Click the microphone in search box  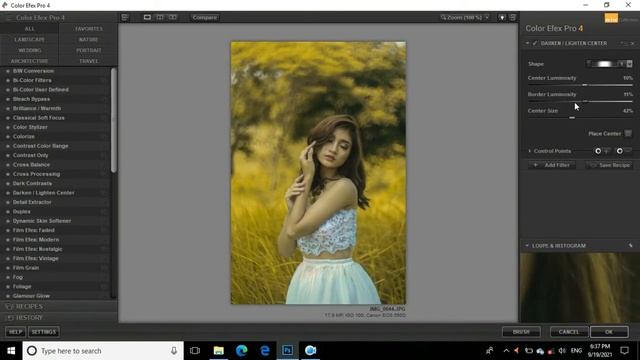174,351
